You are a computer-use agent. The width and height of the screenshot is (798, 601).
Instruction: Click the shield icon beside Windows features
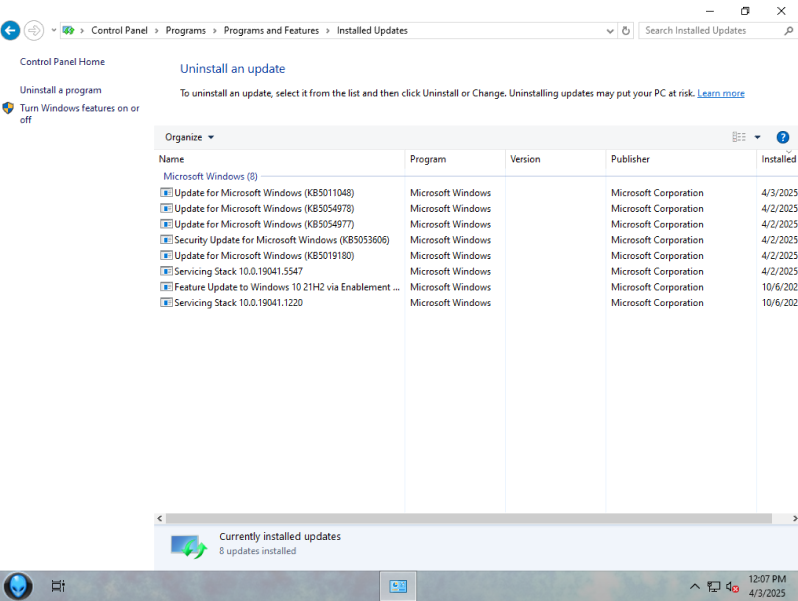tap(8, 108)
